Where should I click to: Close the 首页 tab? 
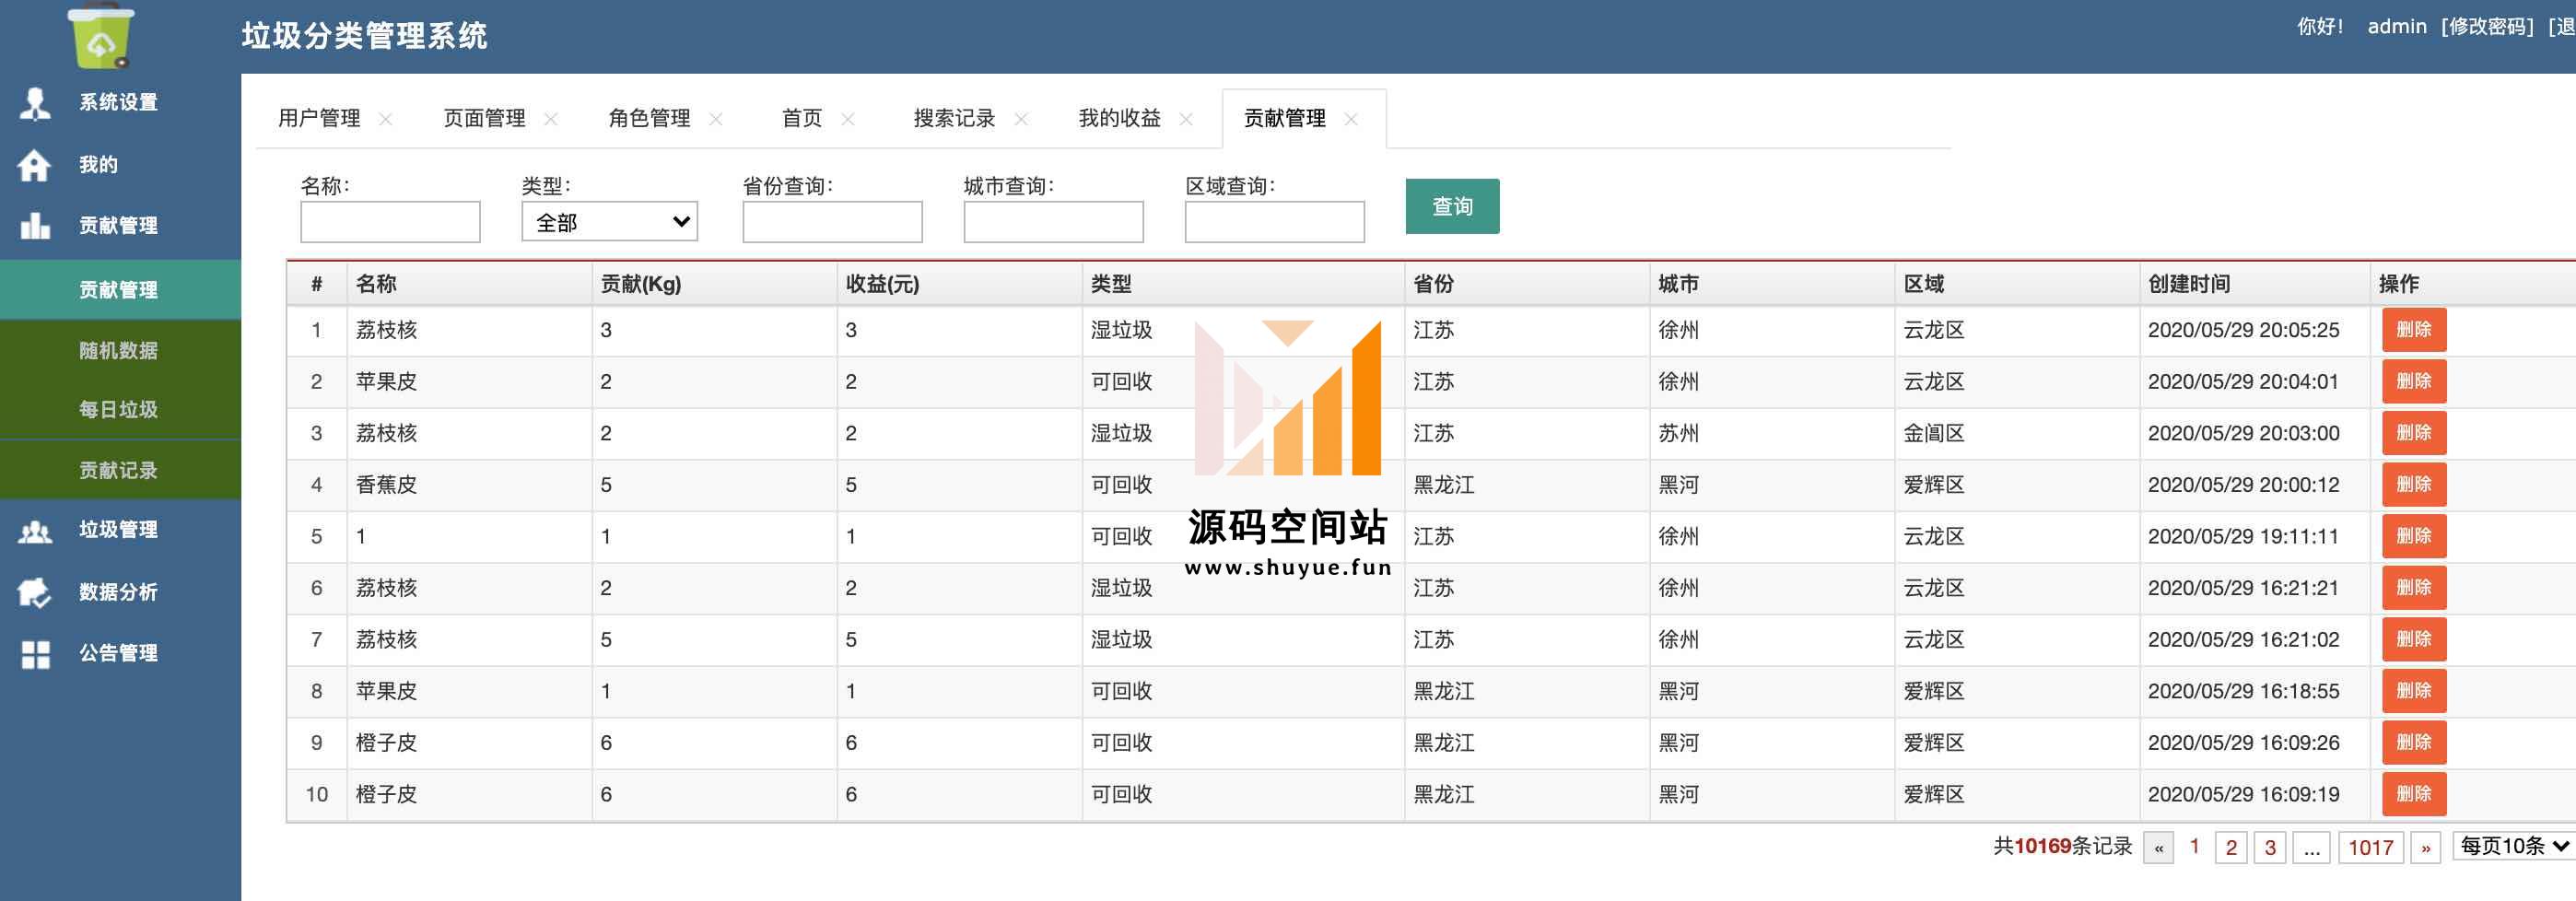pyautogui.click(x=848, y=119)
